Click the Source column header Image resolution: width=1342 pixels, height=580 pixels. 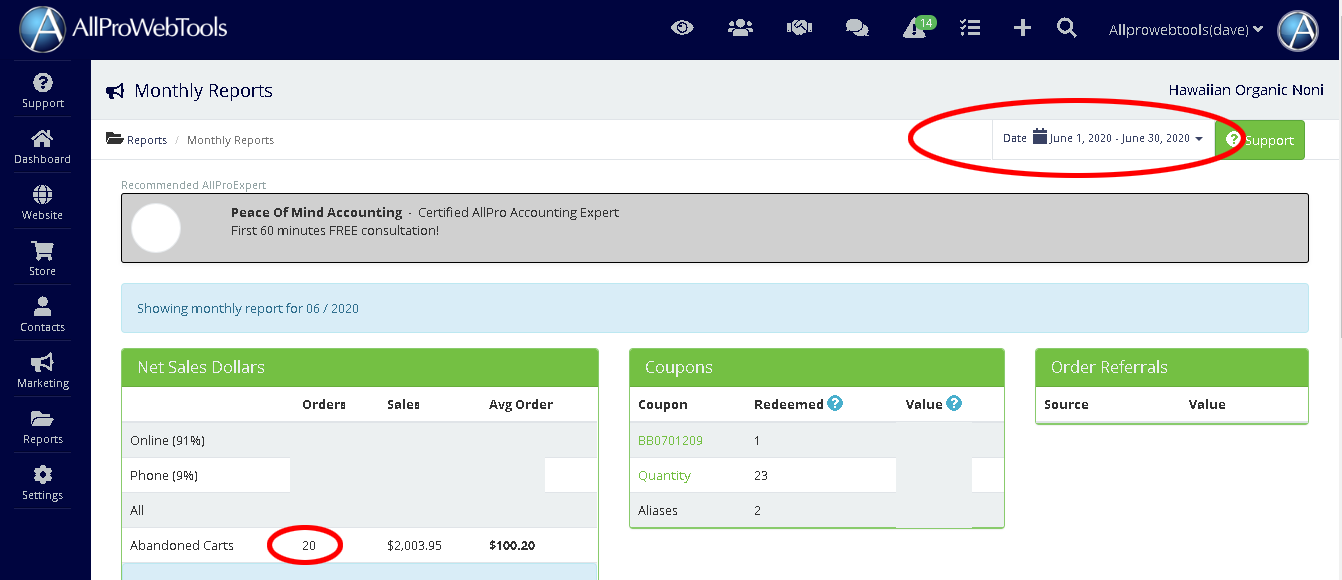(1066, 404)
